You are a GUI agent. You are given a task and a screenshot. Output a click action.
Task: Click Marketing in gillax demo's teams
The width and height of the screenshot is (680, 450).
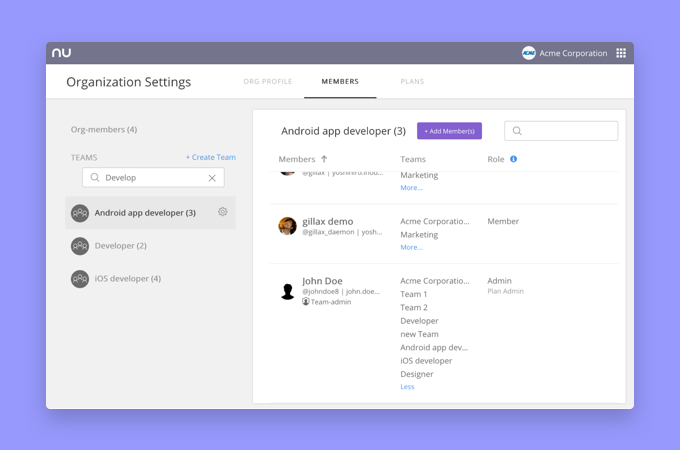(x=419, y=235)
